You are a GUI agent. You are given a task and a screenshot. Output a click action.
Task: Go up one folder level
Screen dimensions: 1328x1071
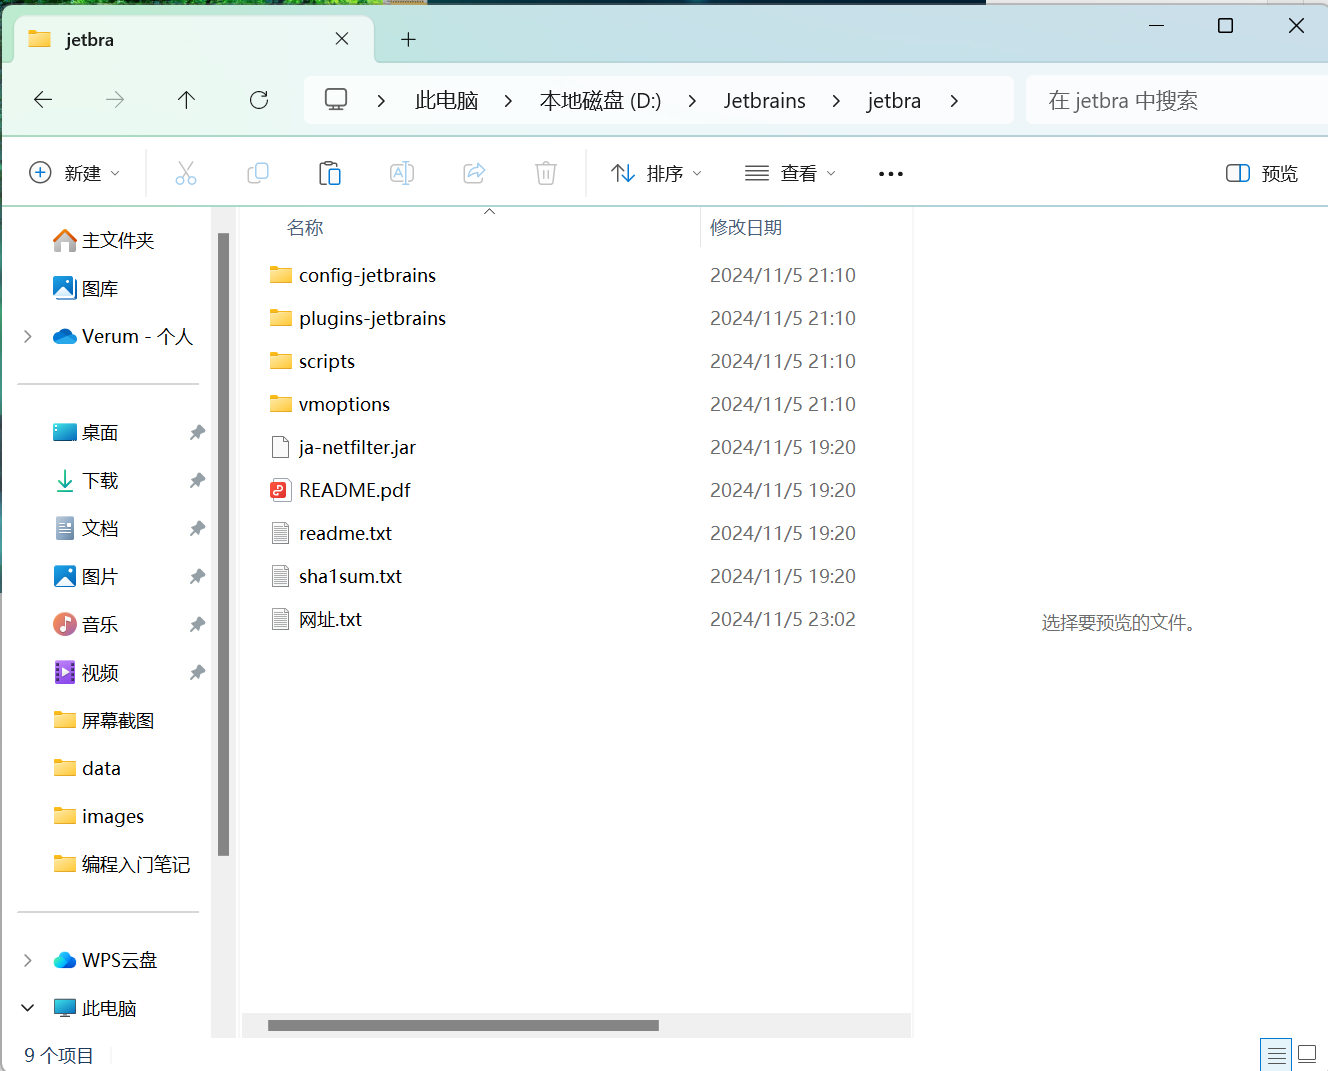pos(186,100)
